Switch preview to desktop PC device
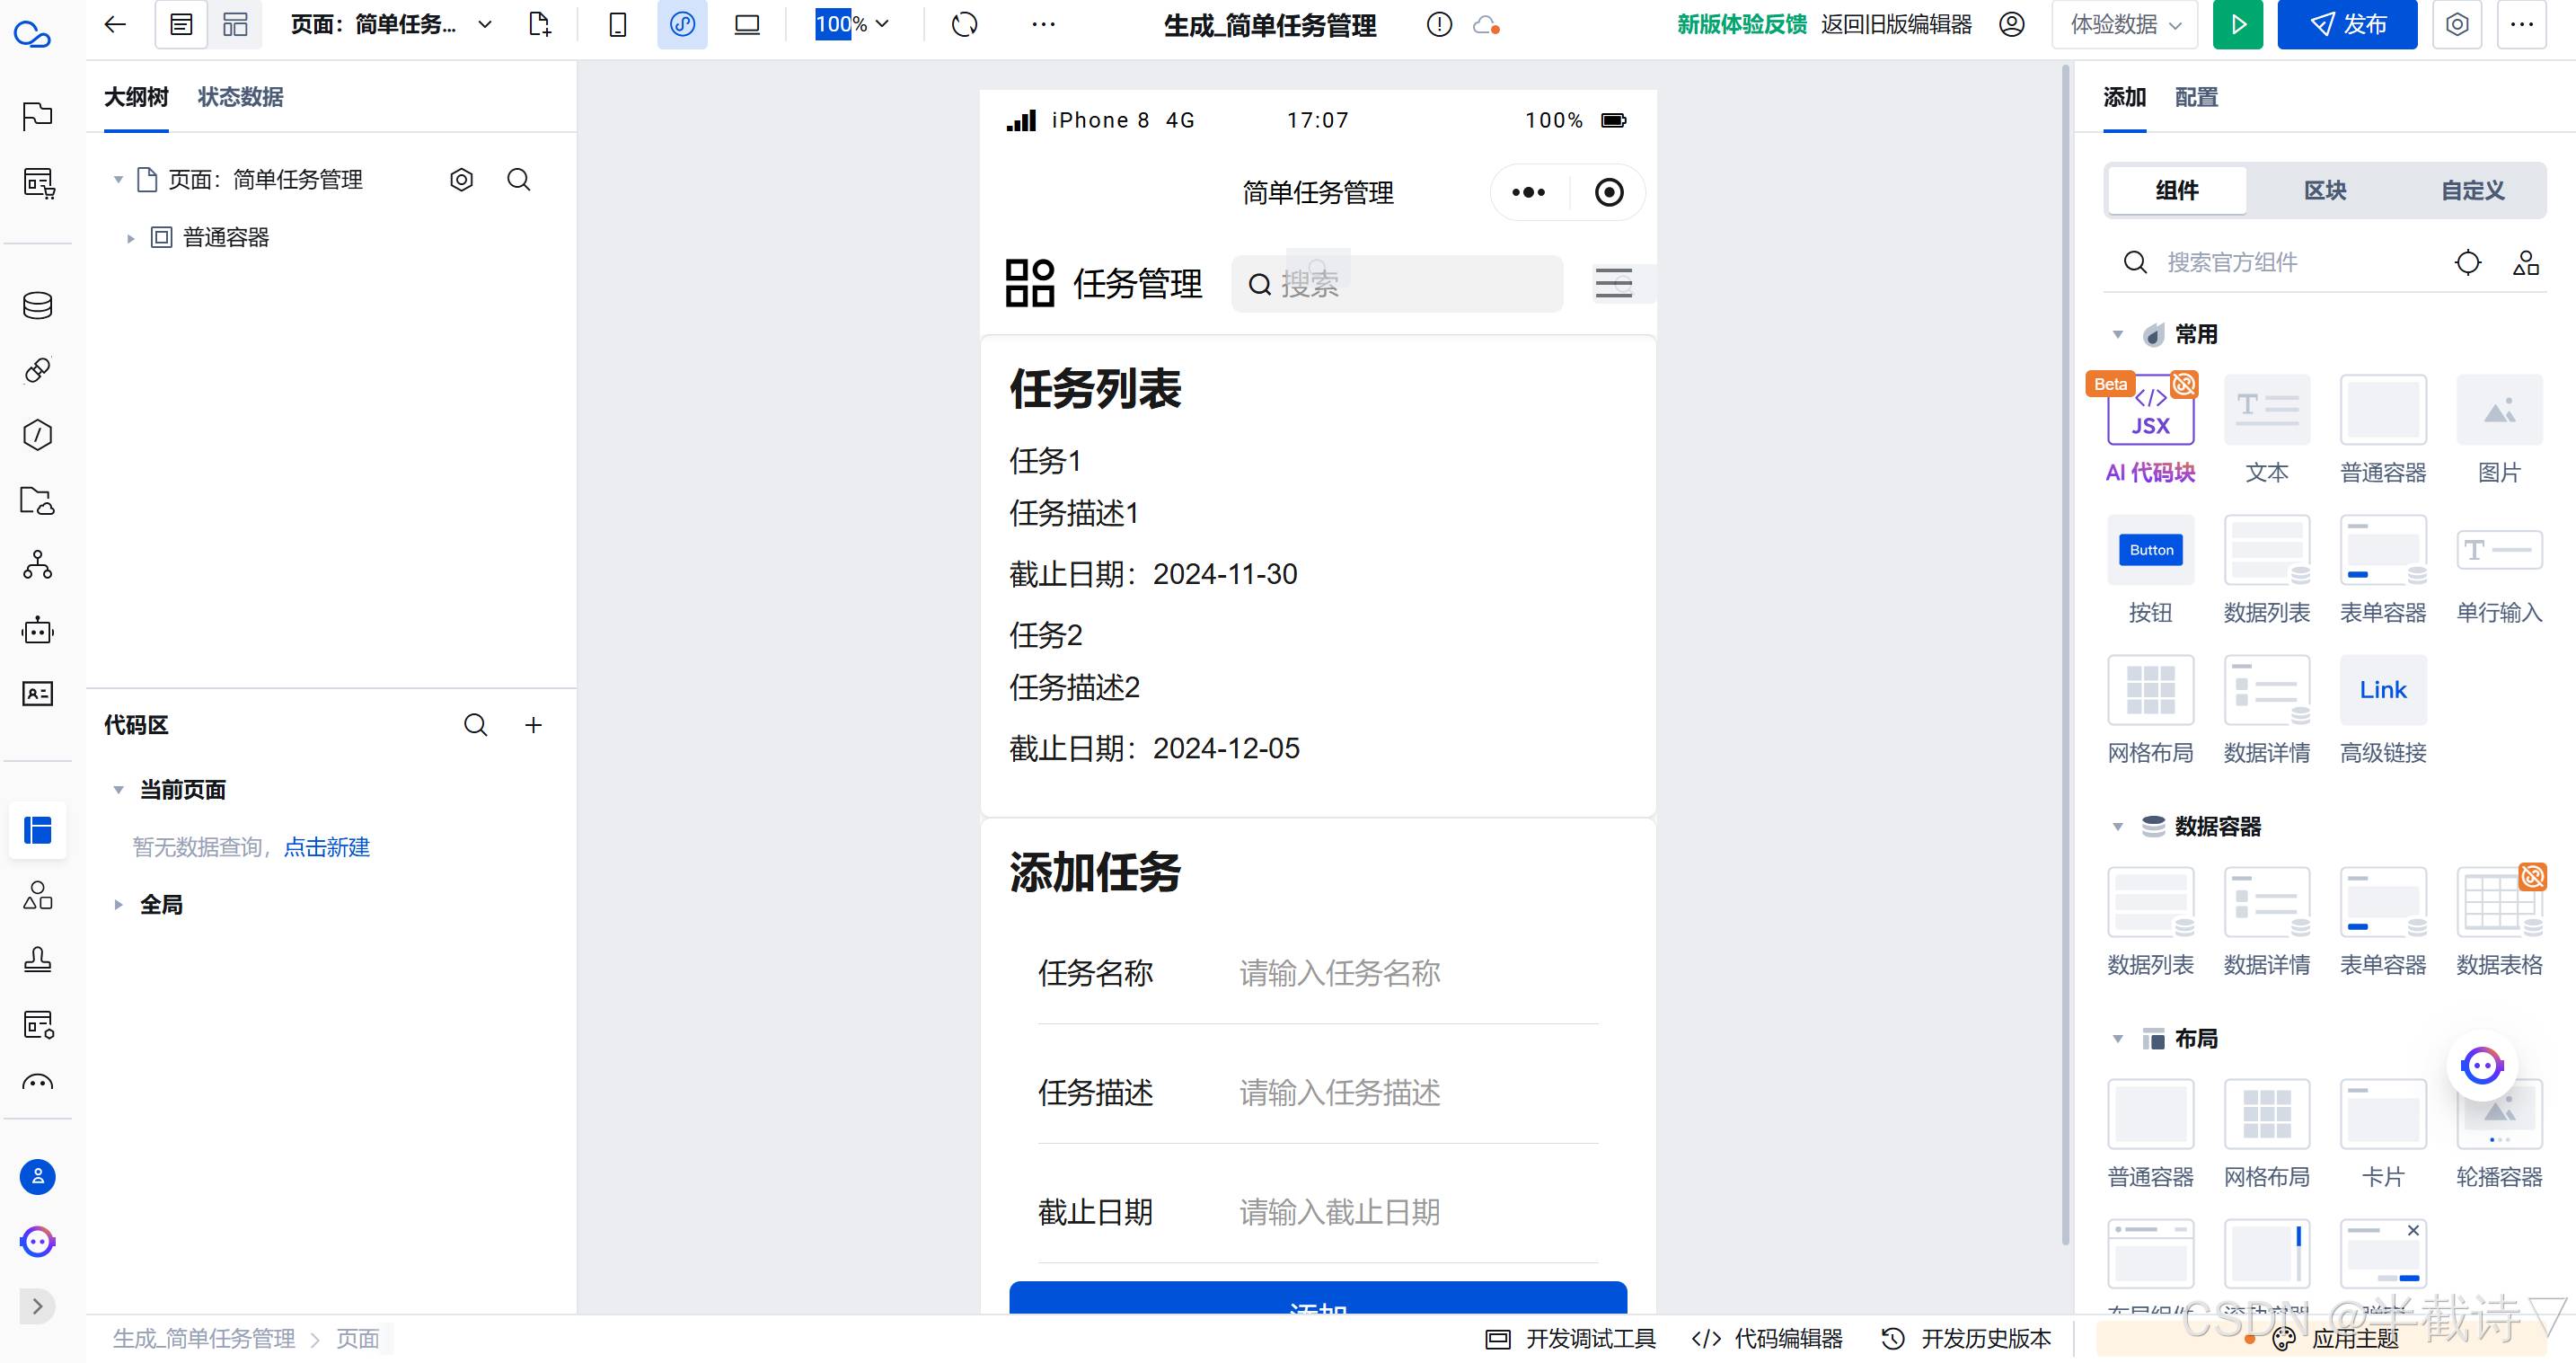2576x1363 pixels. 747,25
